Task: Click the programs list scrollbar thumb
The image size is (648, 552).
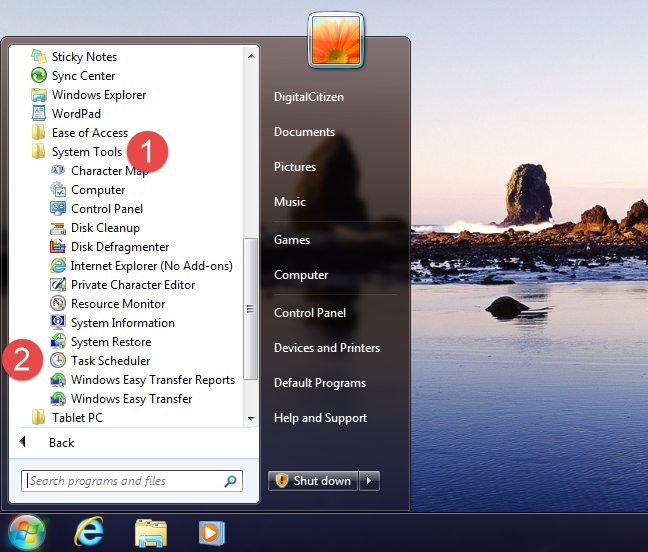Action: click(x=250, y=309)
